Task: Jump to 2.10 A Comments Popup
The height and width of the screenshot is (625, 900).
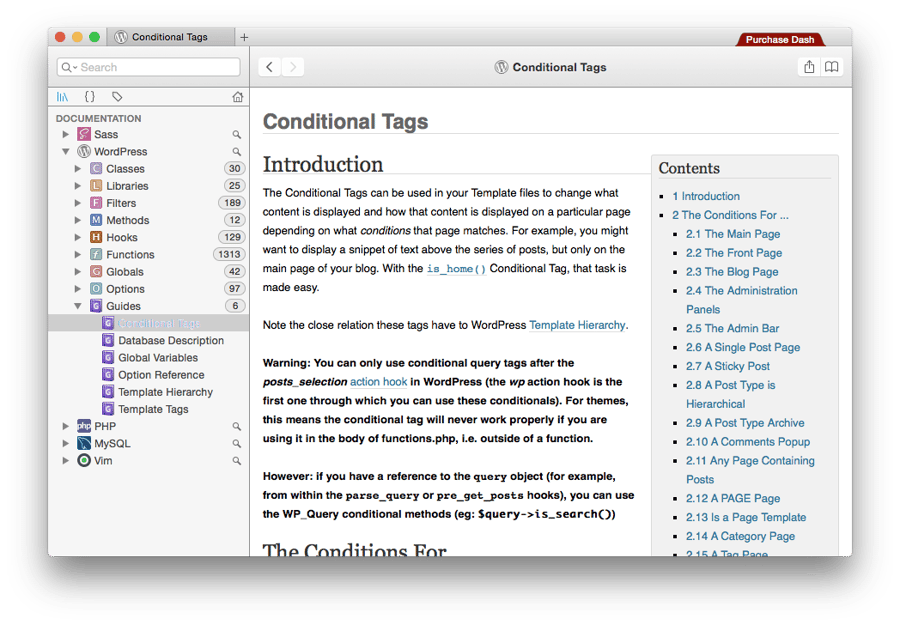Action: point(748,442)
